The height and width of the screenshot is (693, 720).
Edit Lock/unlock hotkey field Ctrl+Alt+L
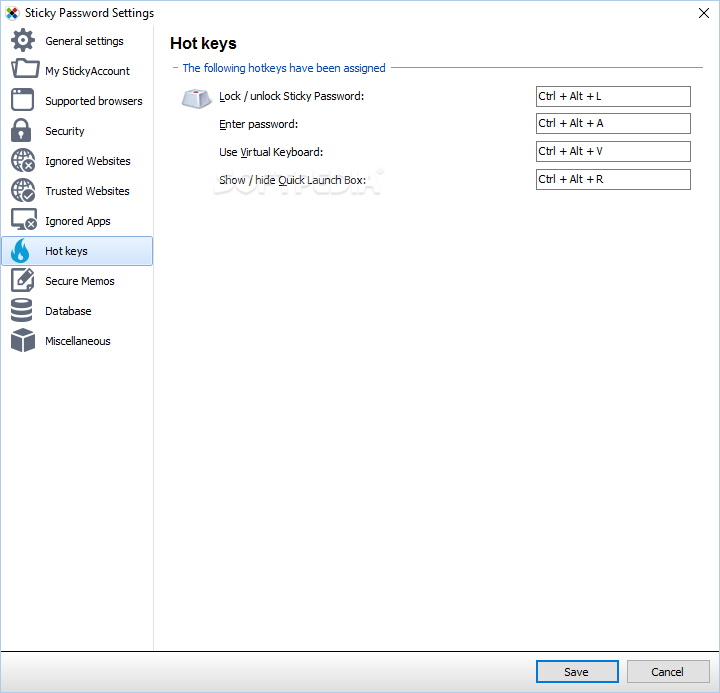(613, 96)
